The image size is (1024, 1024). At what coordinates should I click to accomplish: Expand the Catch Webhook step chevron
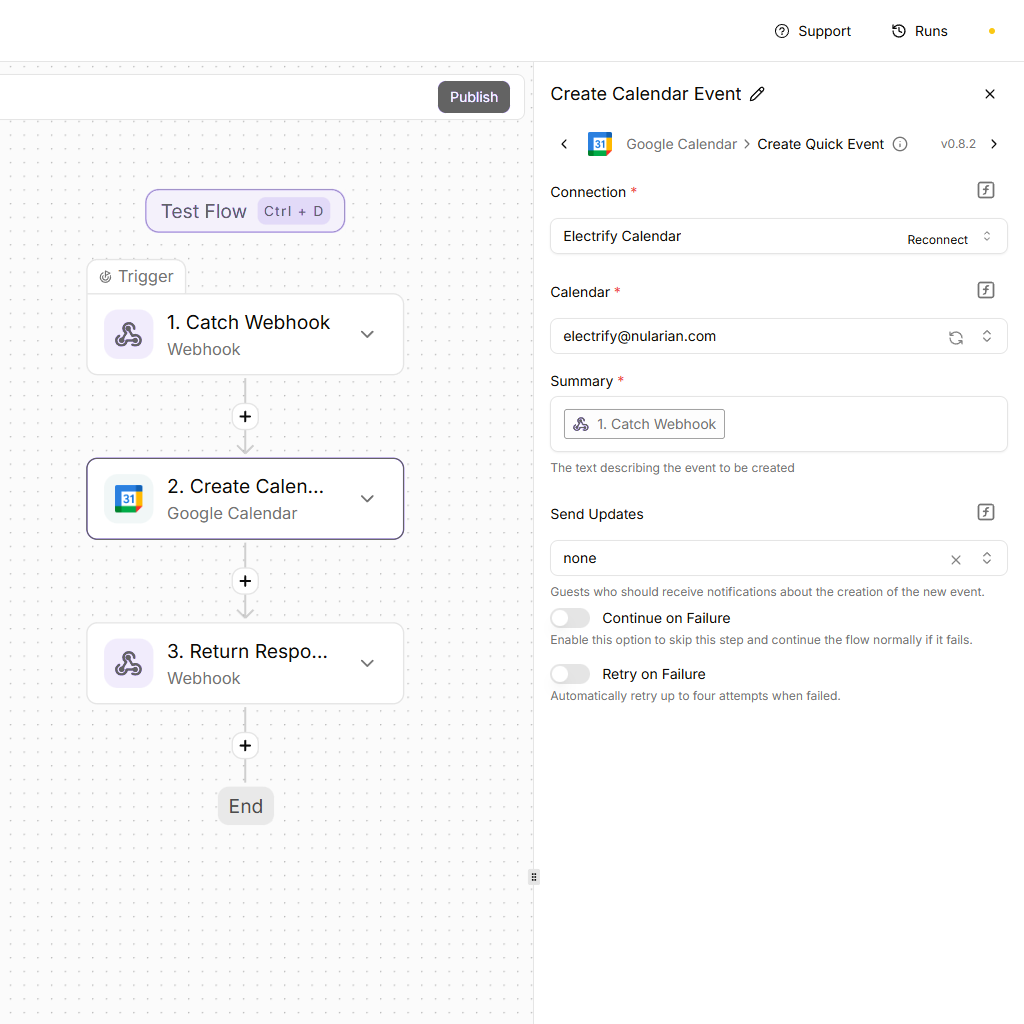click(x=367, y=334)
